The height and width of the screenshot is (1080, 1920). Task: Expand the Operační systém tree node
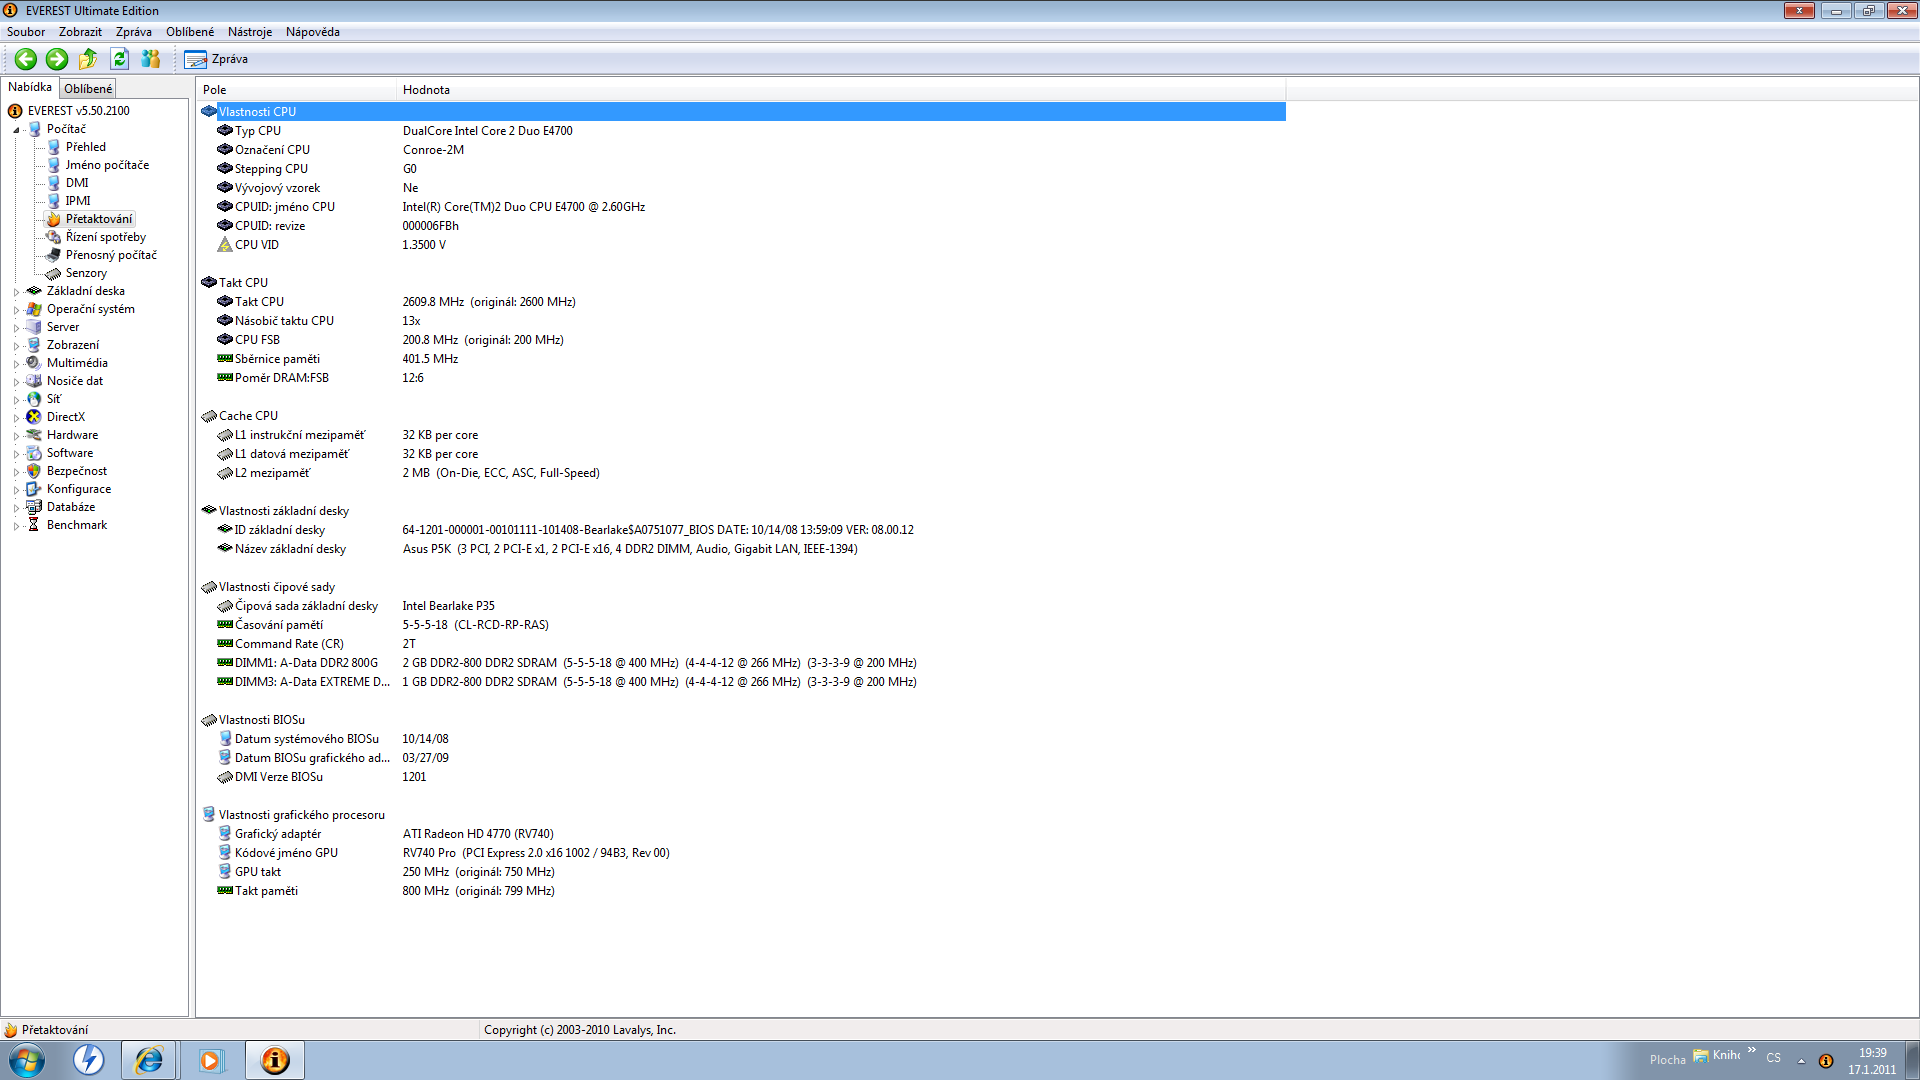[16, 310]
